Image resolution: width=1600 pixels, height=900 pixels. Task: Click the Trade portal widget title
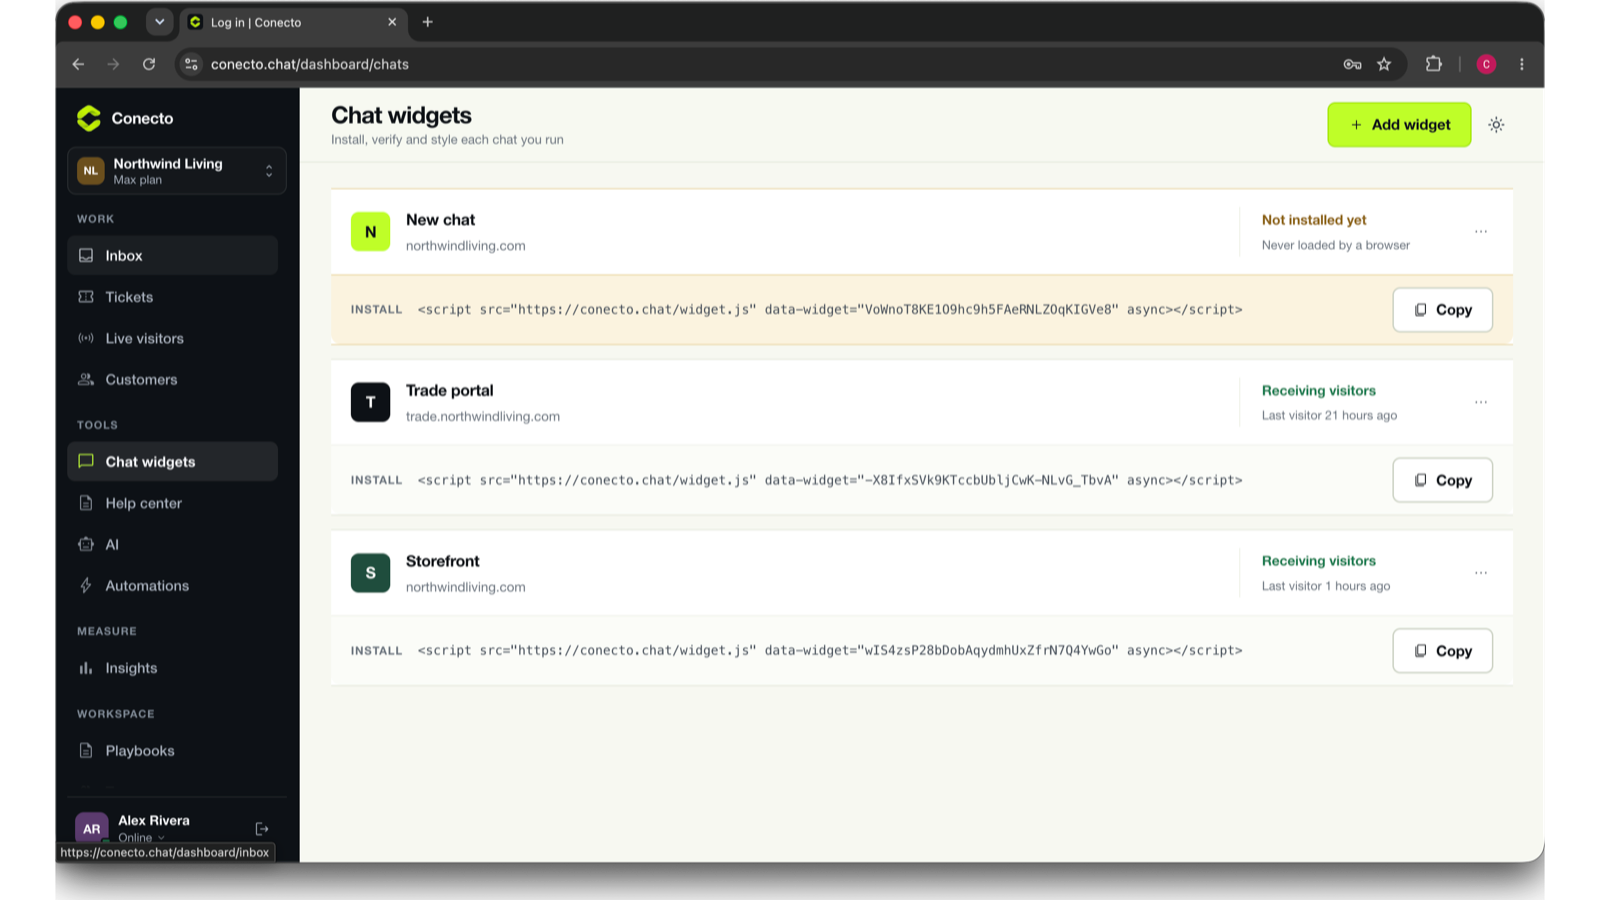click(449, 390)
